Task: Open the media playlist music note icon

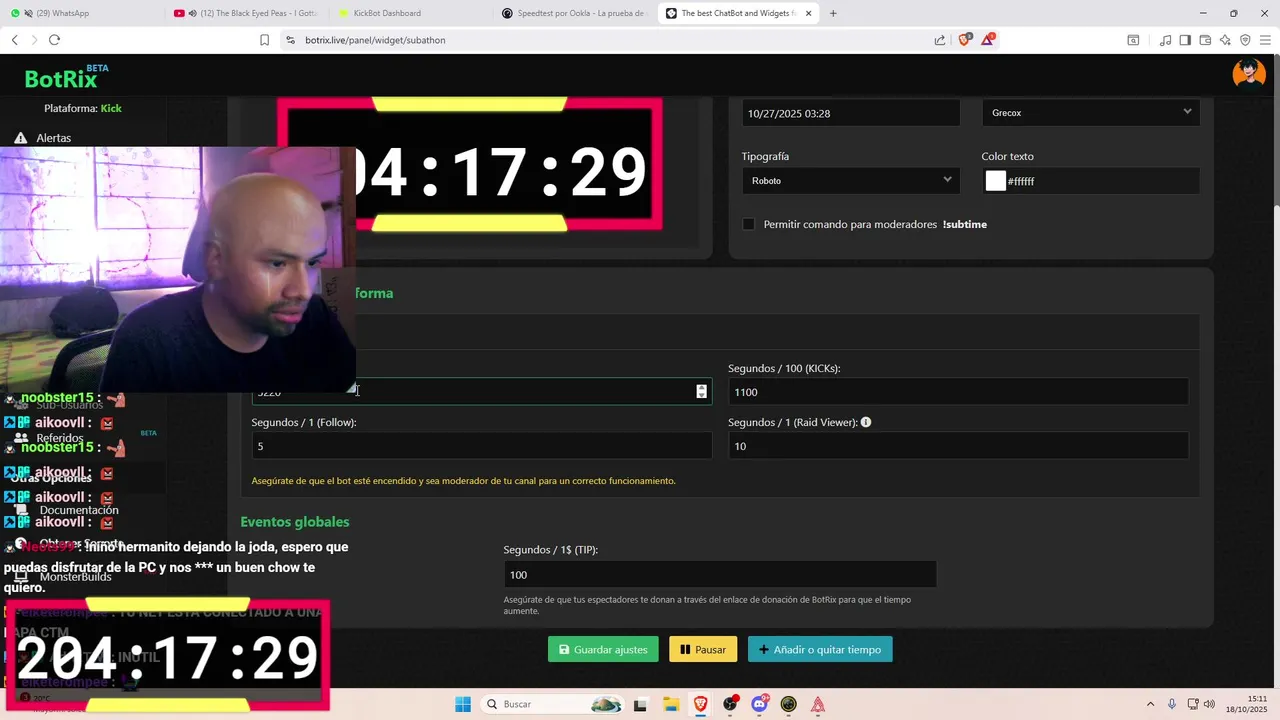Action: click(x=1165, y=40)
